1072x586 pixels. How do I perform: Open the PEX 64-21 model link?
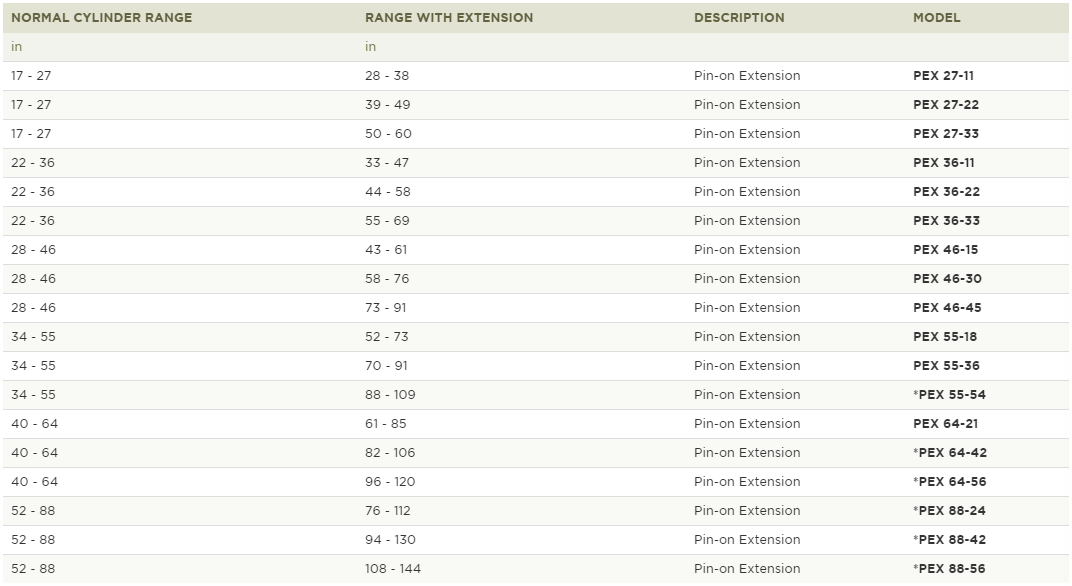click(946, 424)
